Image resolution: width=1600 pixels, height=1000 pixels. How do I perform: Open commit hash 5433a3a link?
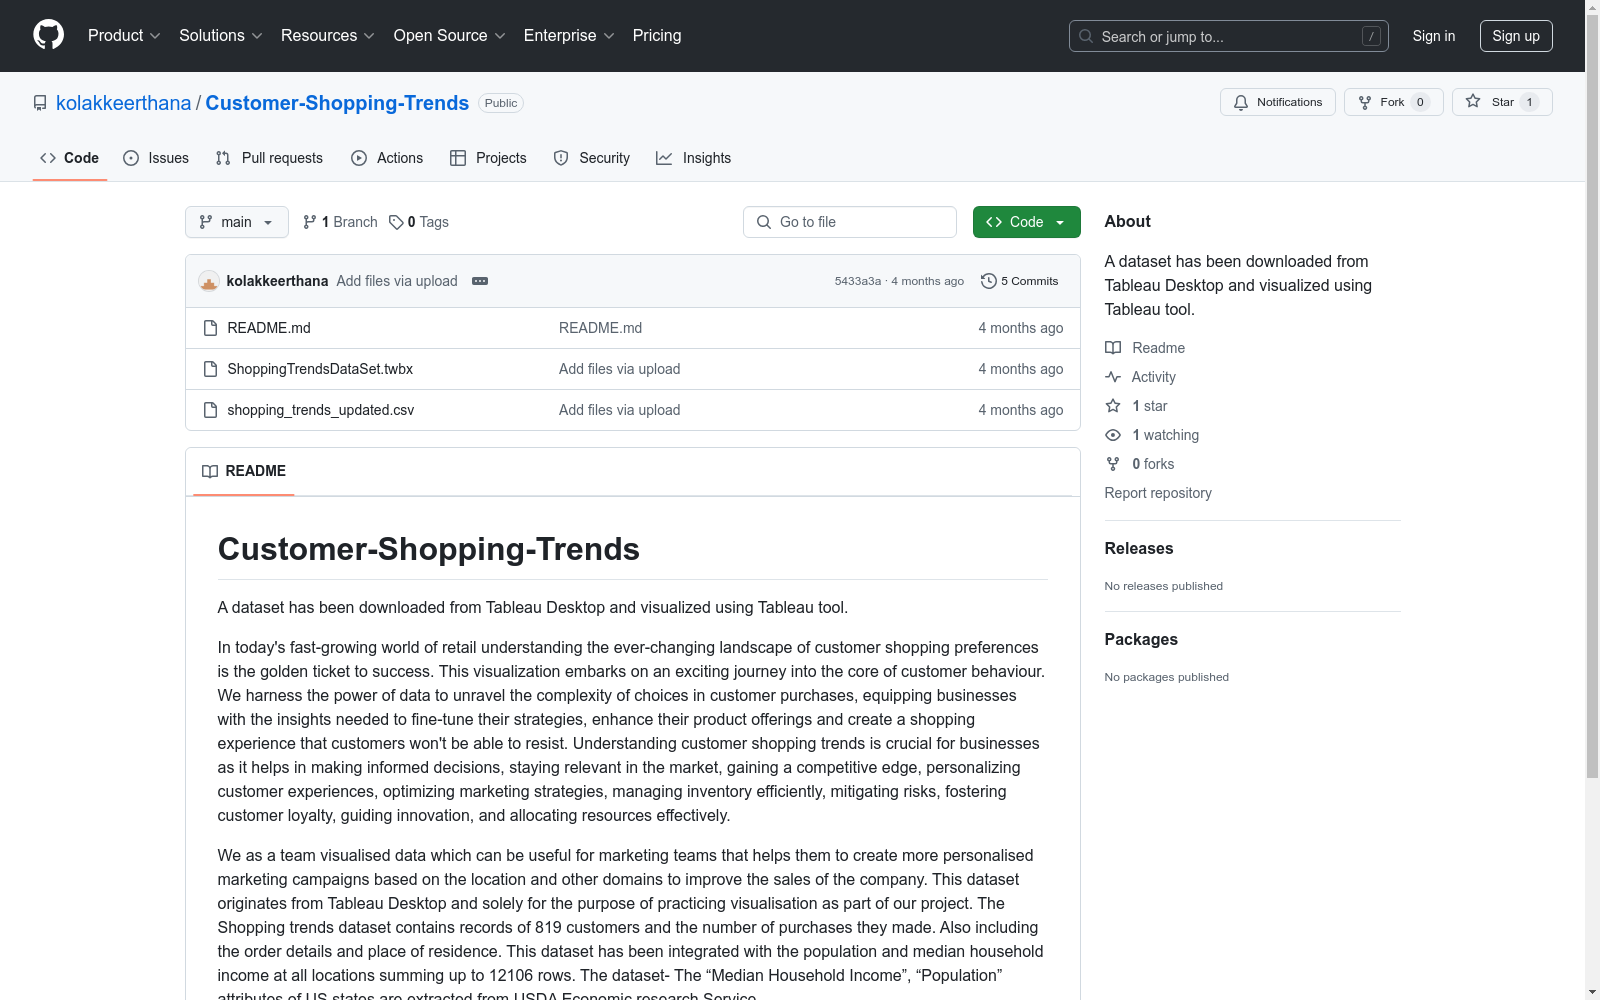point(858,281)
